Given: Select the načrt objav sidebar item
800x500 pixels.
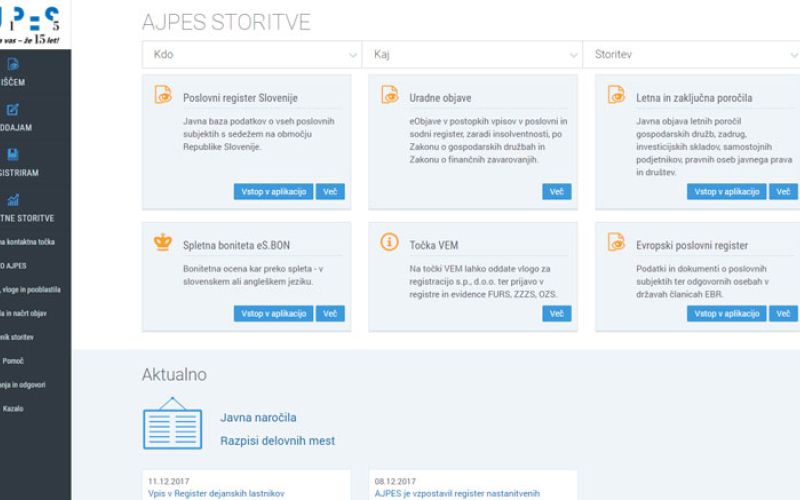Looking at the screenshot, I should (23, 313).
